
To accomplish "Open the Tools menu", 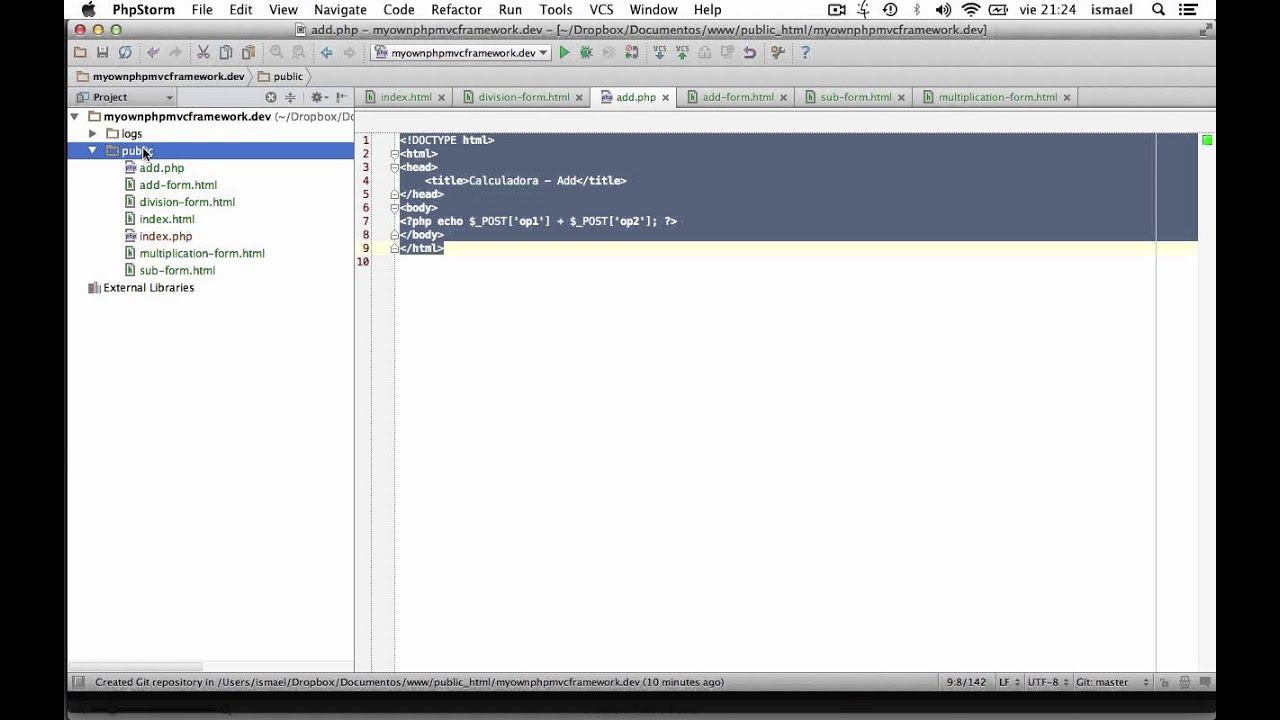I will 556,10.
